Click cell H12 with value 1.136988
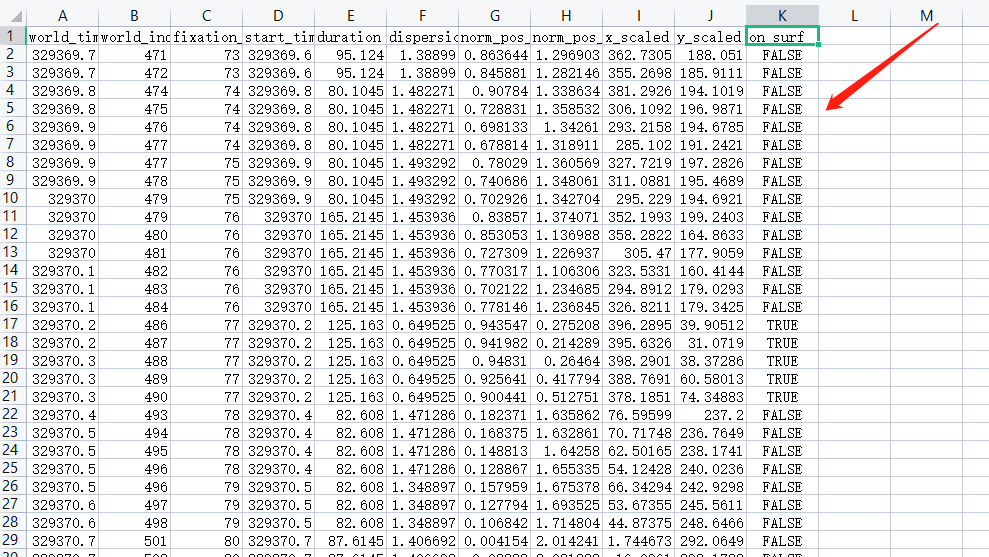This screenshot has width=989, height=557. click(x=566, y=235)
